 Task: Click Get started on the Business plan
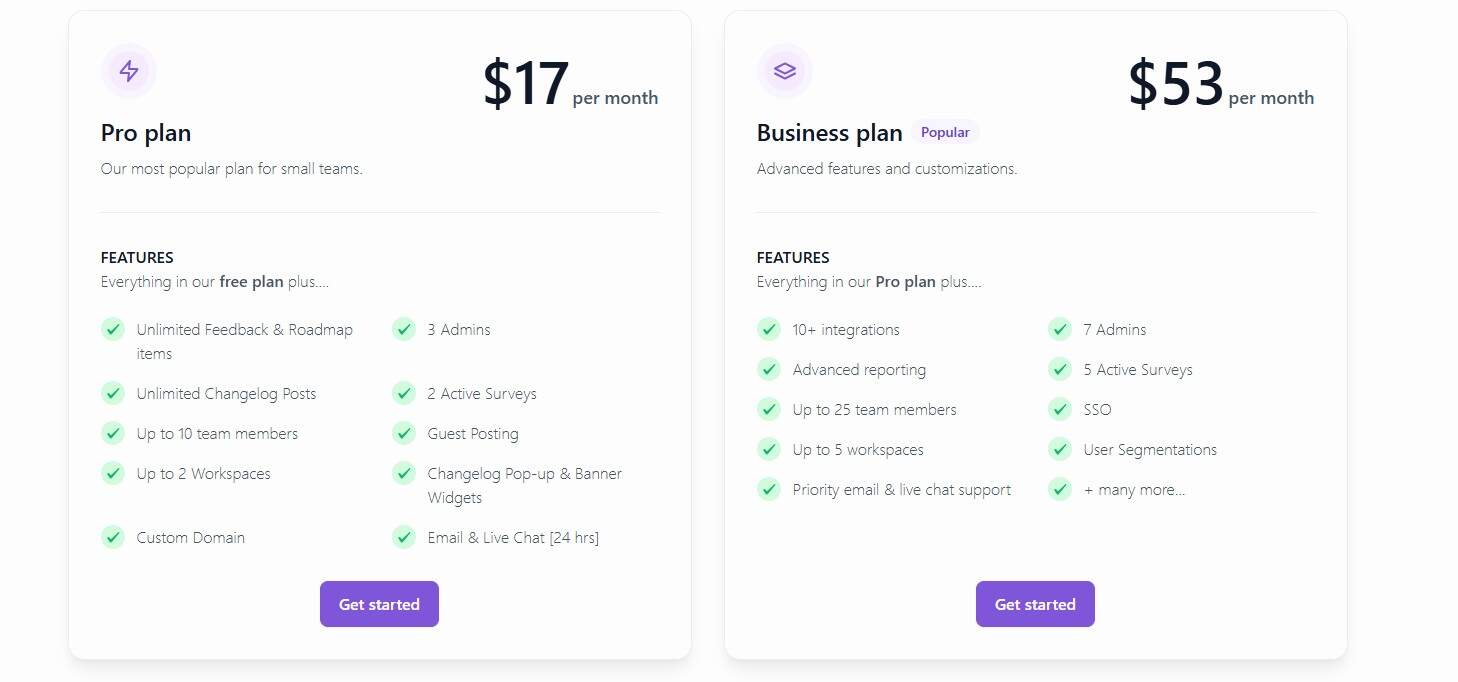(x=1035, y=604)
